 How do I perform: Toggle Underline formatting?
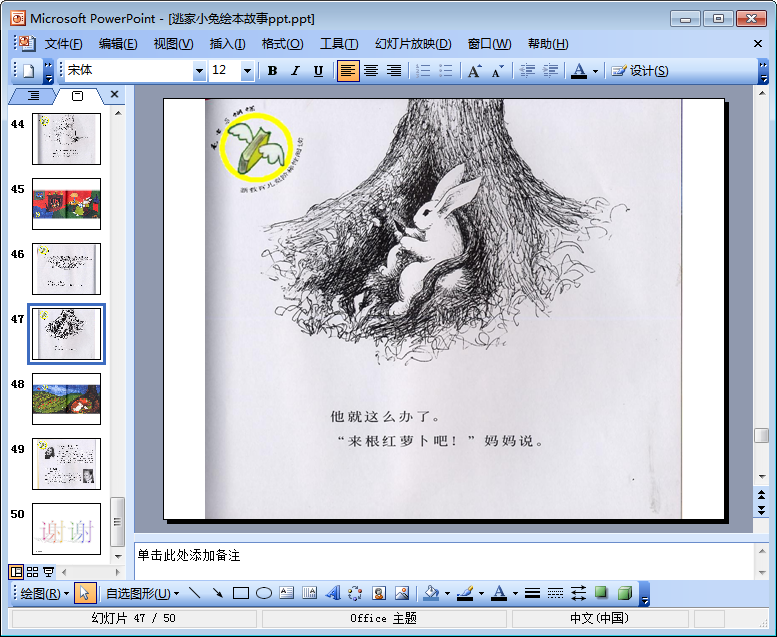[x=318, y=71]
